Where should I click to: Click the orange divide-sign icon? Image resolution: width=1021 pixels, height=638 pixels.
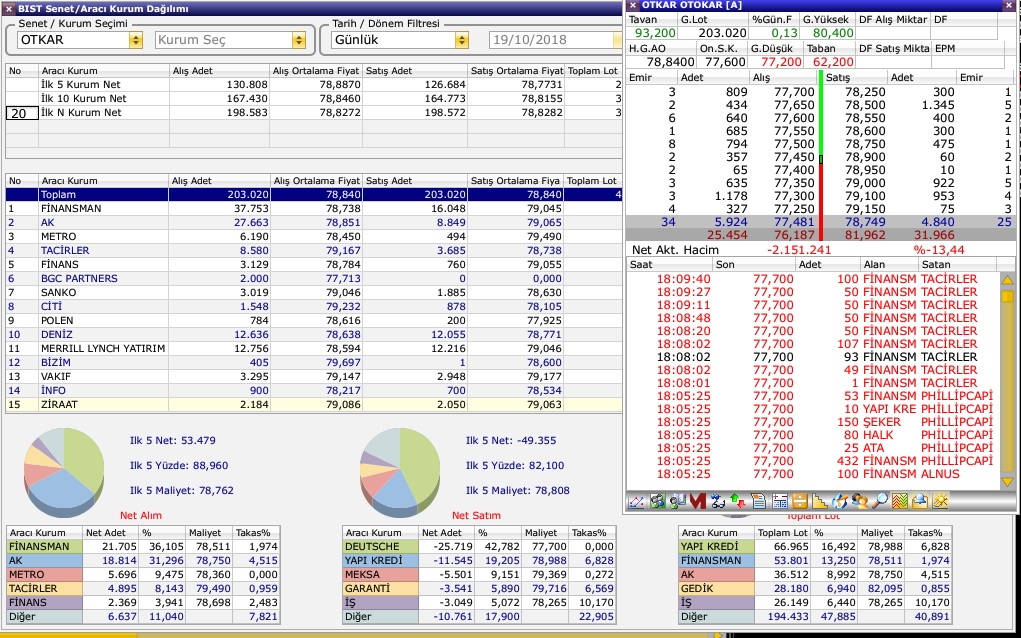point(800,501)
